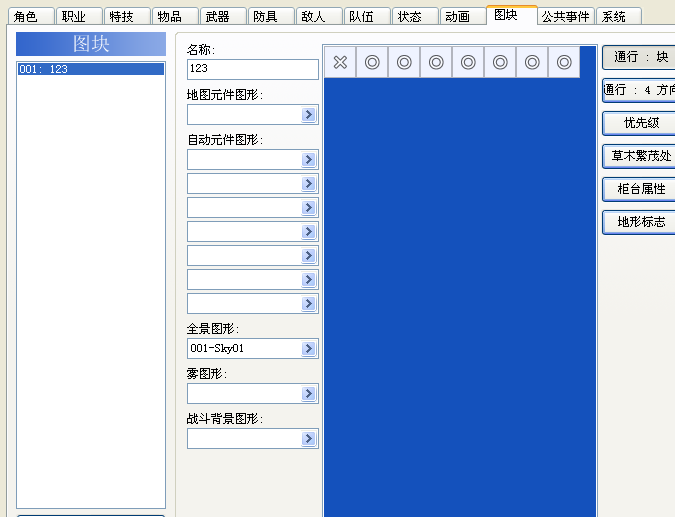Open the fifth 自动元件图形 chooser arrow
The width and height of the screenshot is (675, 517).
coord(308,256)
